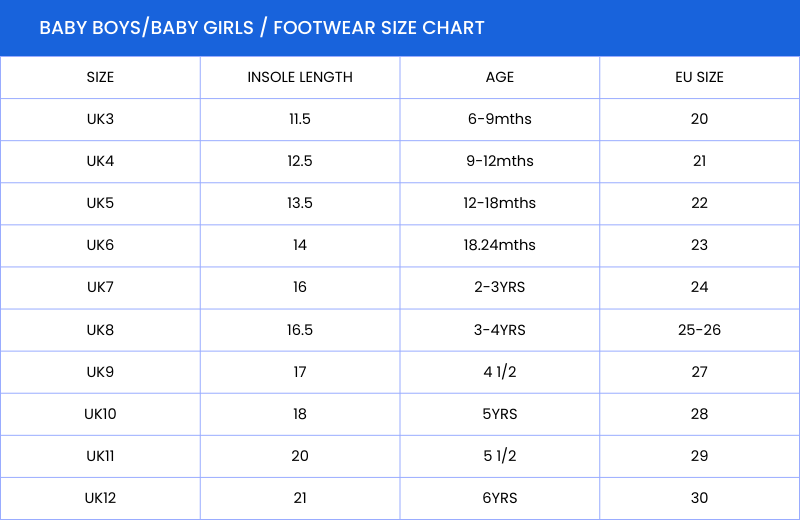Select the UK6 size cell
The height and width of the screenshot is (520, 800).
[100, 245]
